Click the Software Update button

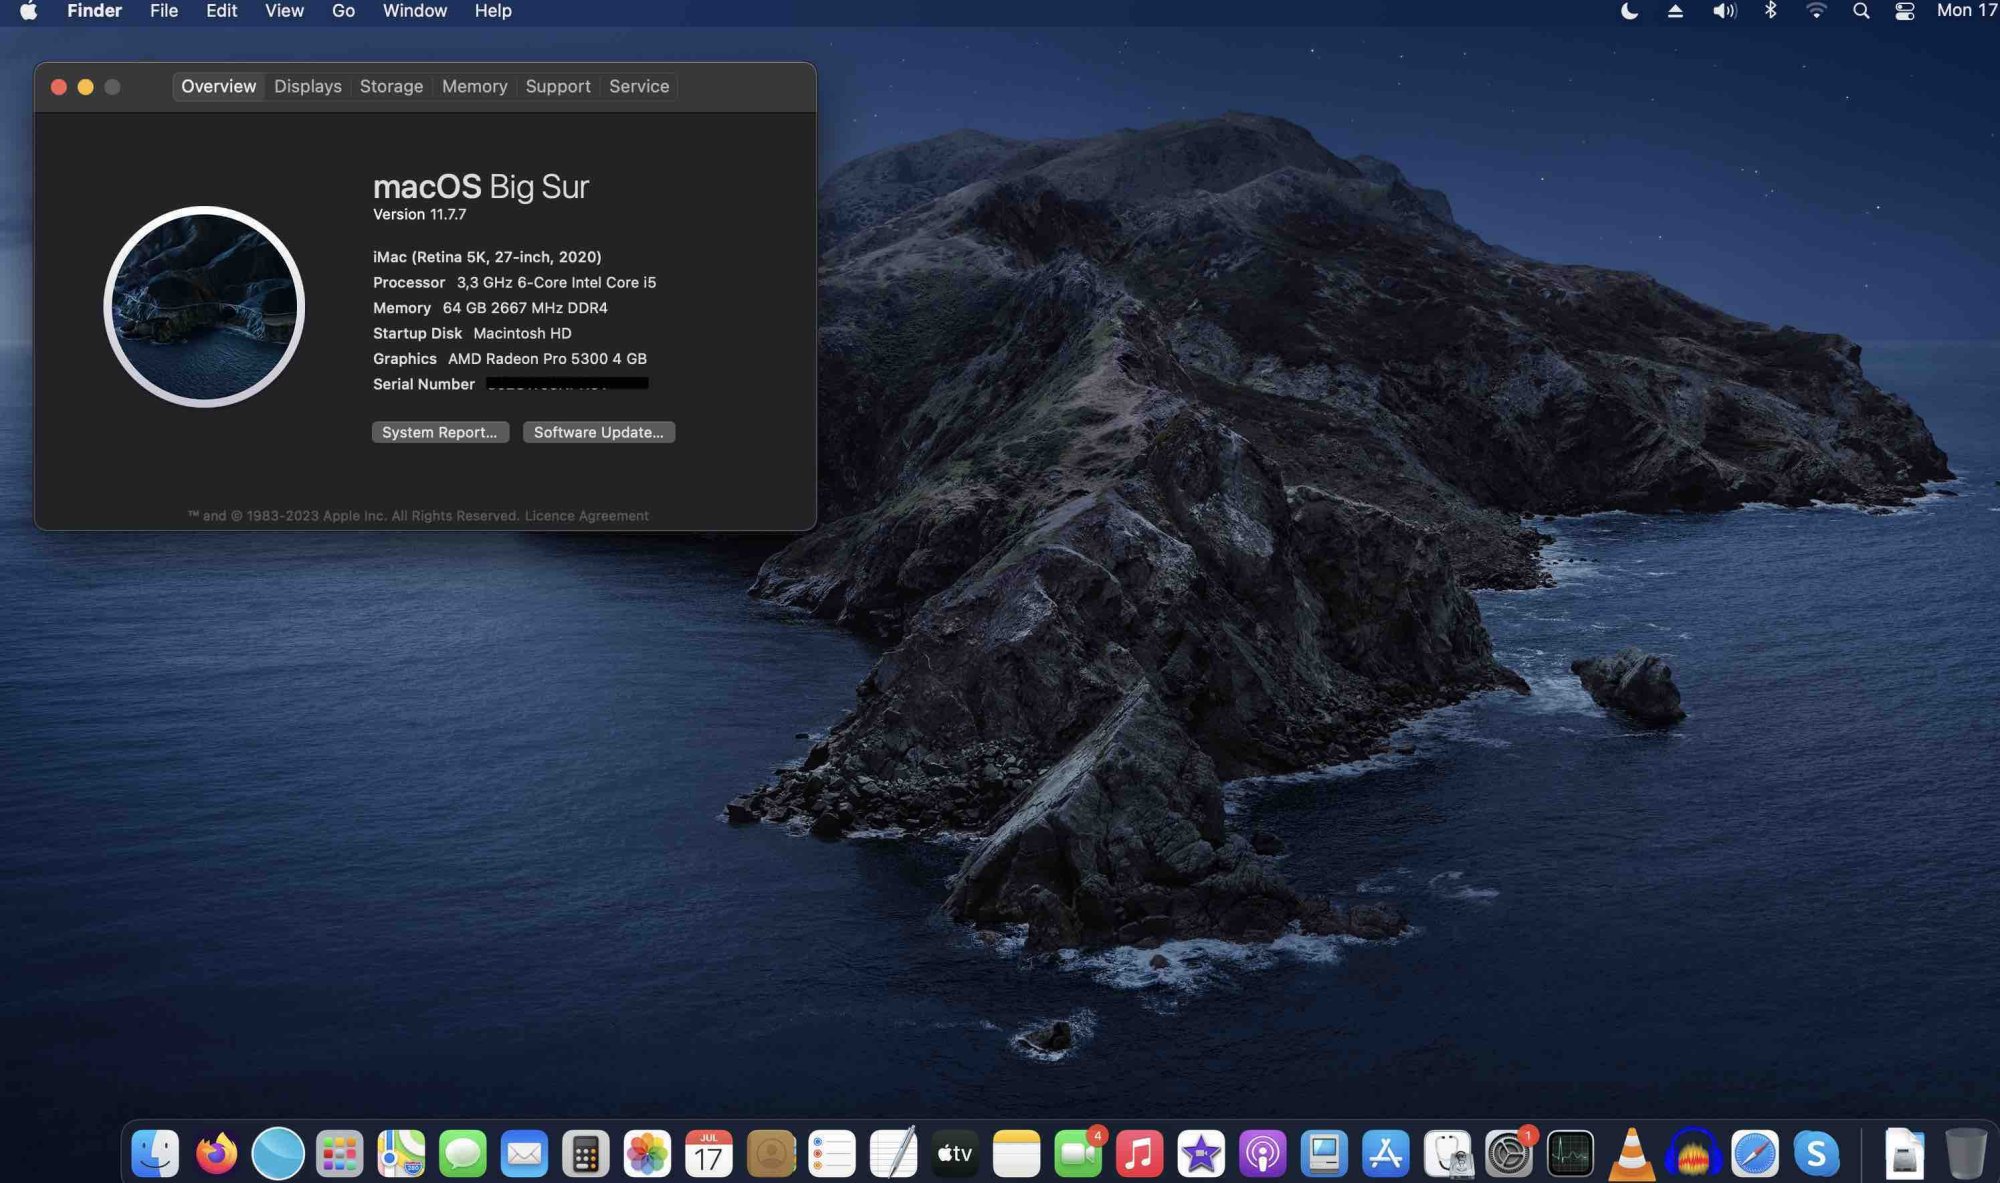[x=598, y=432]
